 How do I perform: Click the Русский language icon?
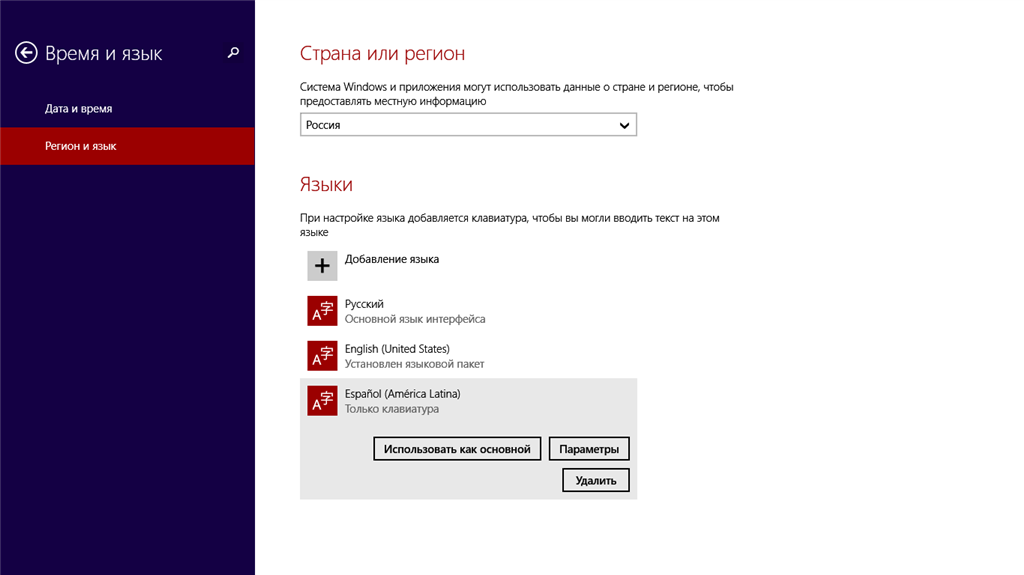pos(322,311)
